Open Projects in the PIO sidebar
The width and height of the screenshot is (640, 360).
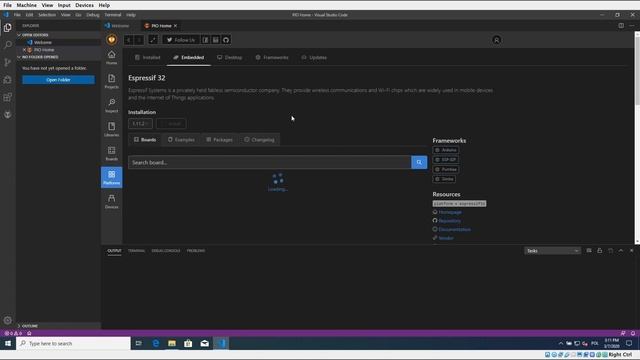click(x=111, y=81)
